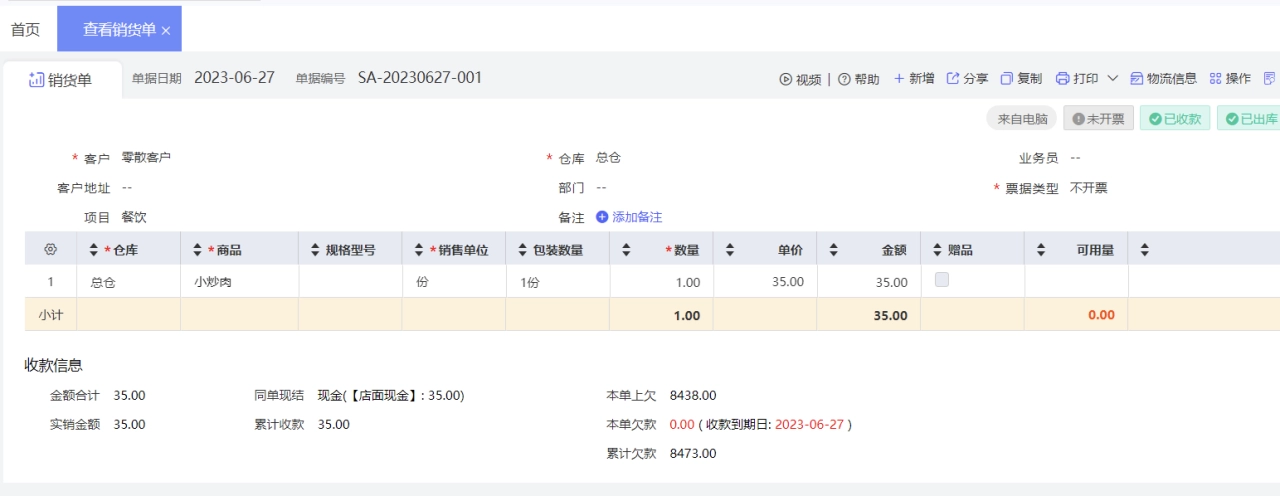Toggle the 赠品 checkbox for 小炒肉
This screenshot has width=1280, height=496.
coord(941,280)
